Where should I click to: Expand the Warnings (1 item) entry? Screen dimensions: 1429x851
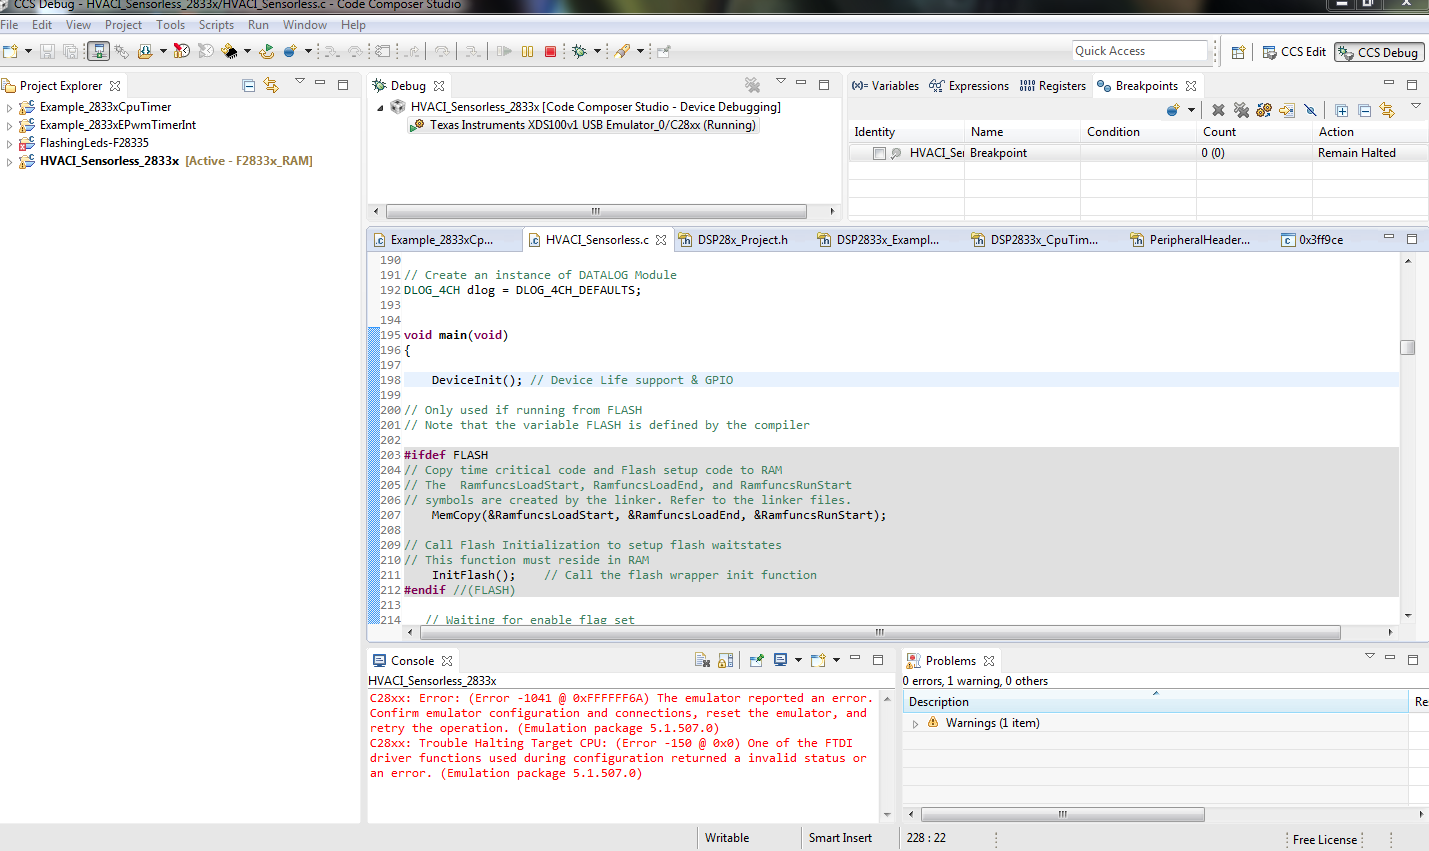click(x=915, y=723)
